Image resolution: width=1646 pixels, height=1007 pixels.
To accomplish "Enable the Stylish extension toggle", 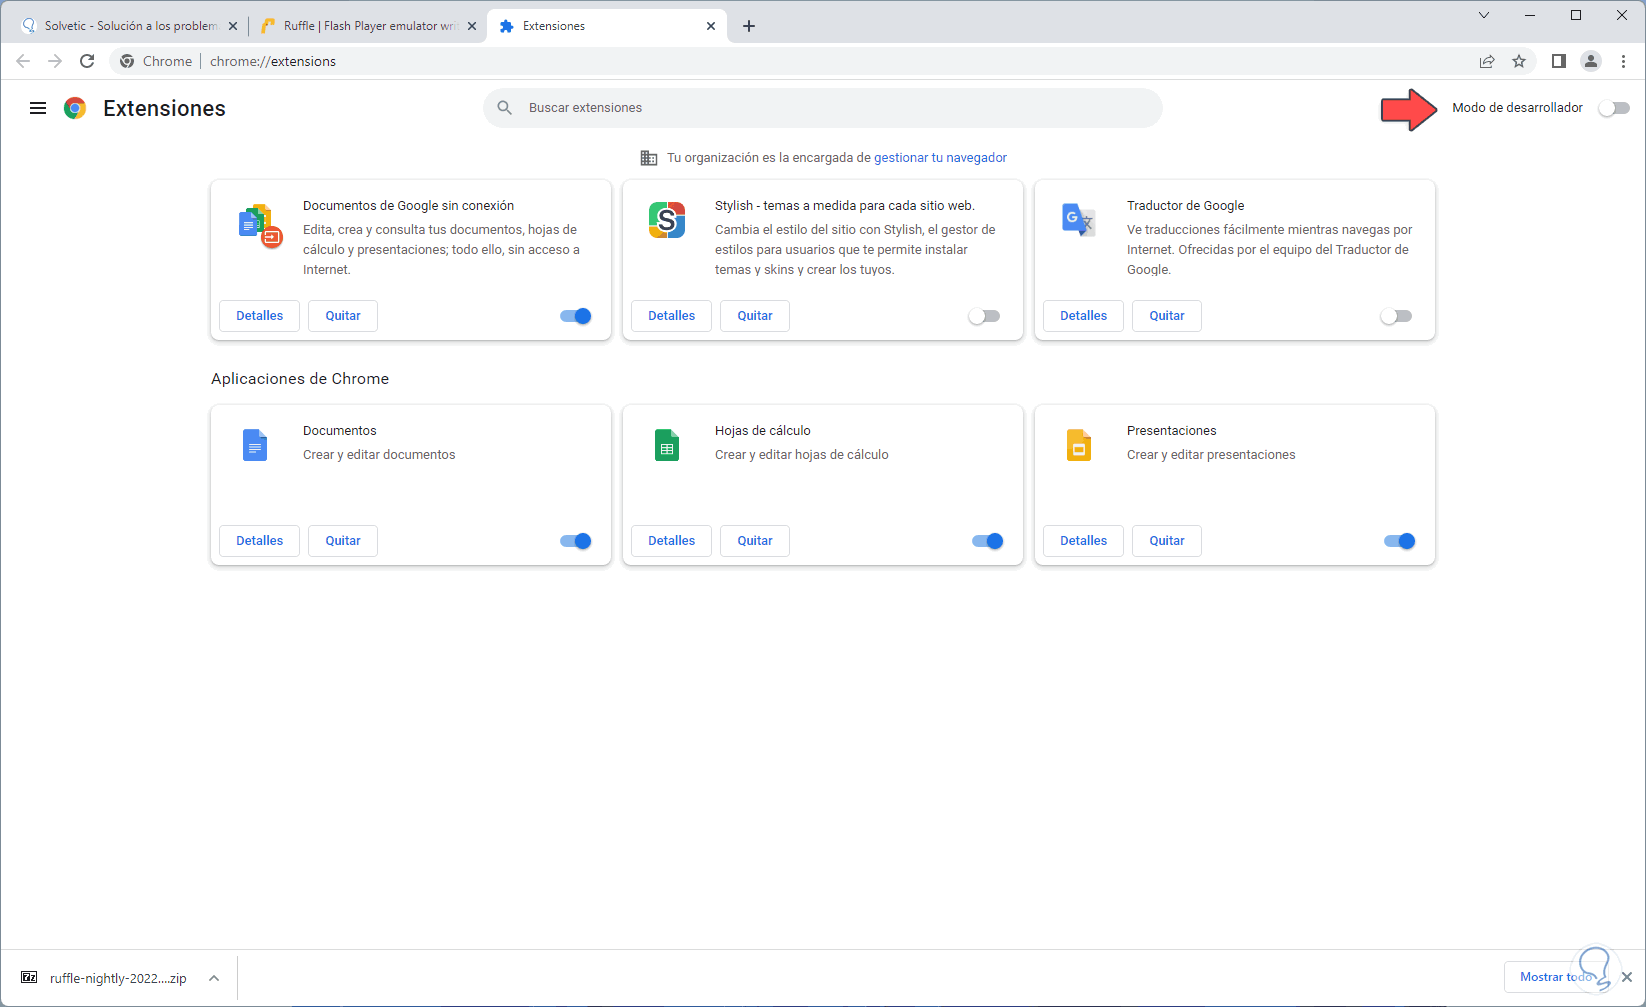I will point(984,316).
